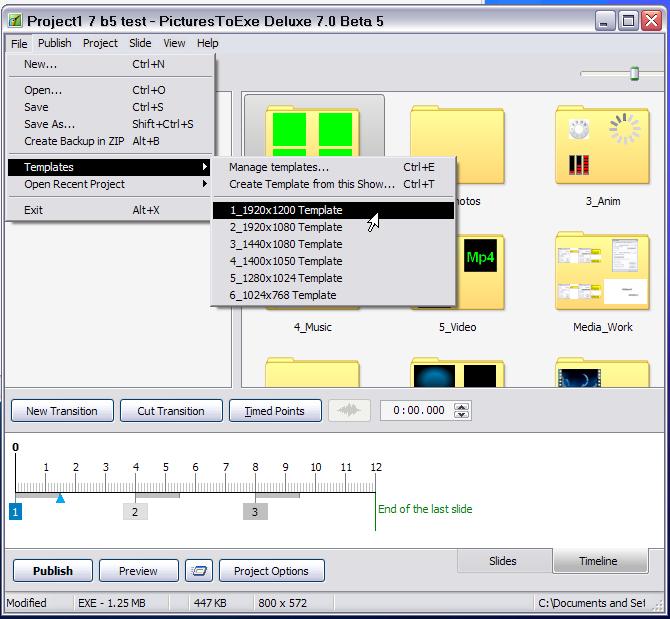Select 5_1280x1024 Template
The height and width of the screenshot is (619, 670).
point(333,278)
